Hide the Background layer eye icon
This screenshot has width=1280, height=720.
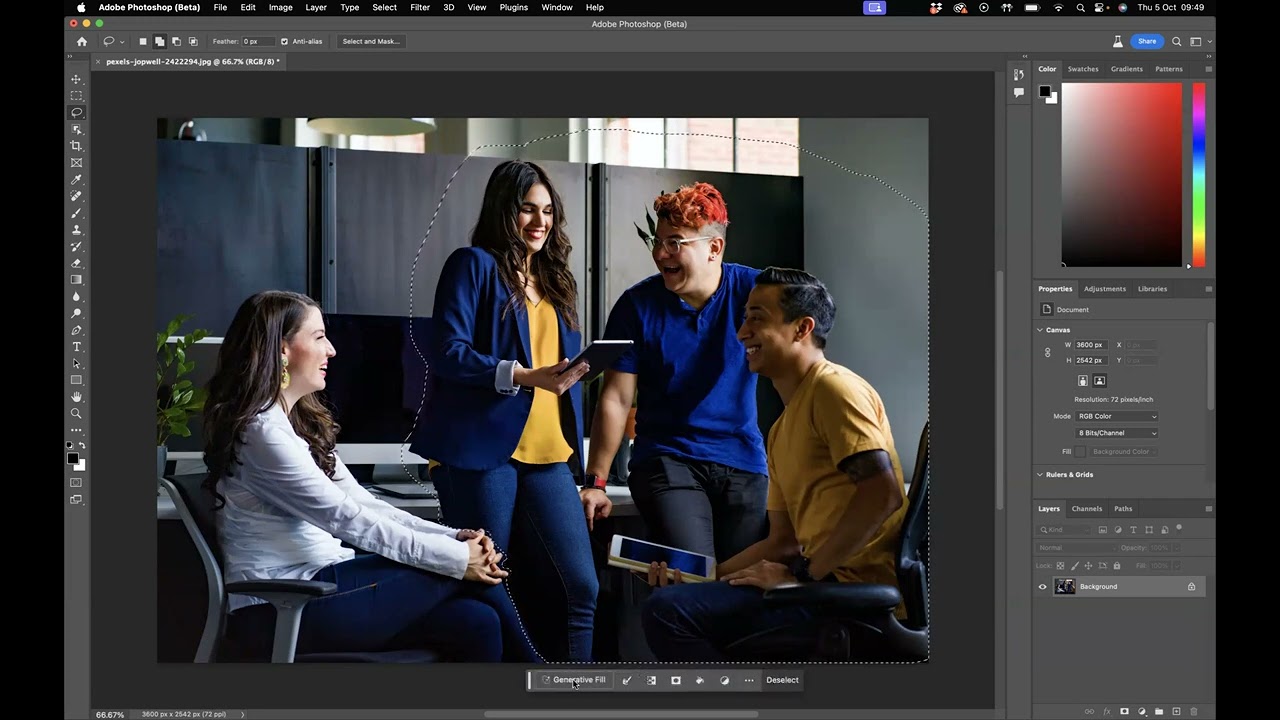[x=1042, y=587]
